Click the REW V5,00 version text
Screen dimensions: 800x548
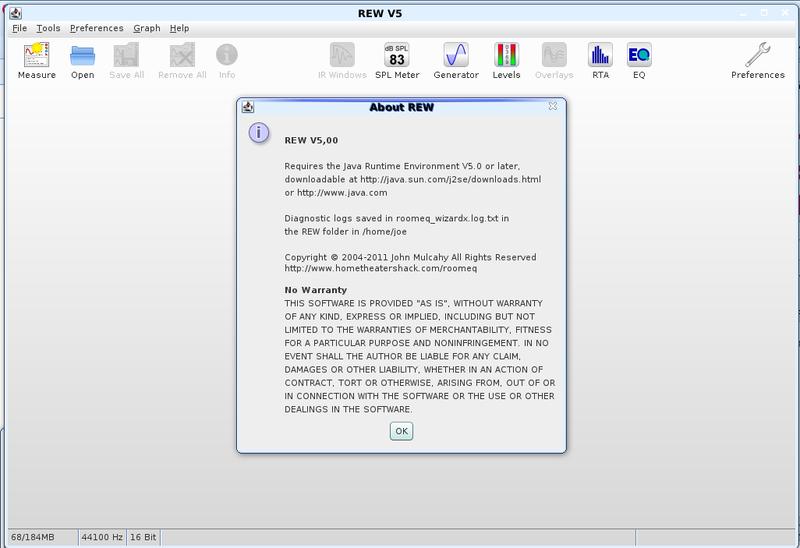pos(311,140)
